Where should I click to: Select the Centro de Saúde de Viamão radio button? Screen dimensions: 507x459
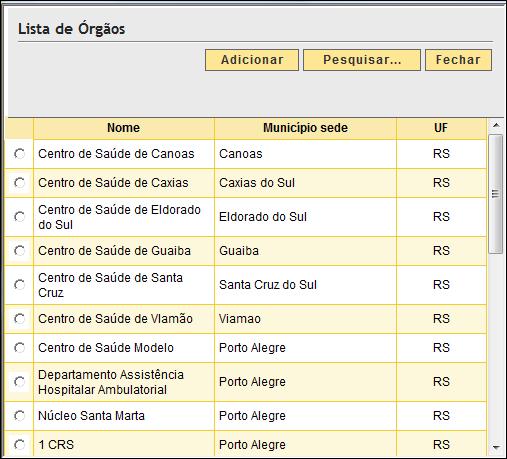pos(20,319)
